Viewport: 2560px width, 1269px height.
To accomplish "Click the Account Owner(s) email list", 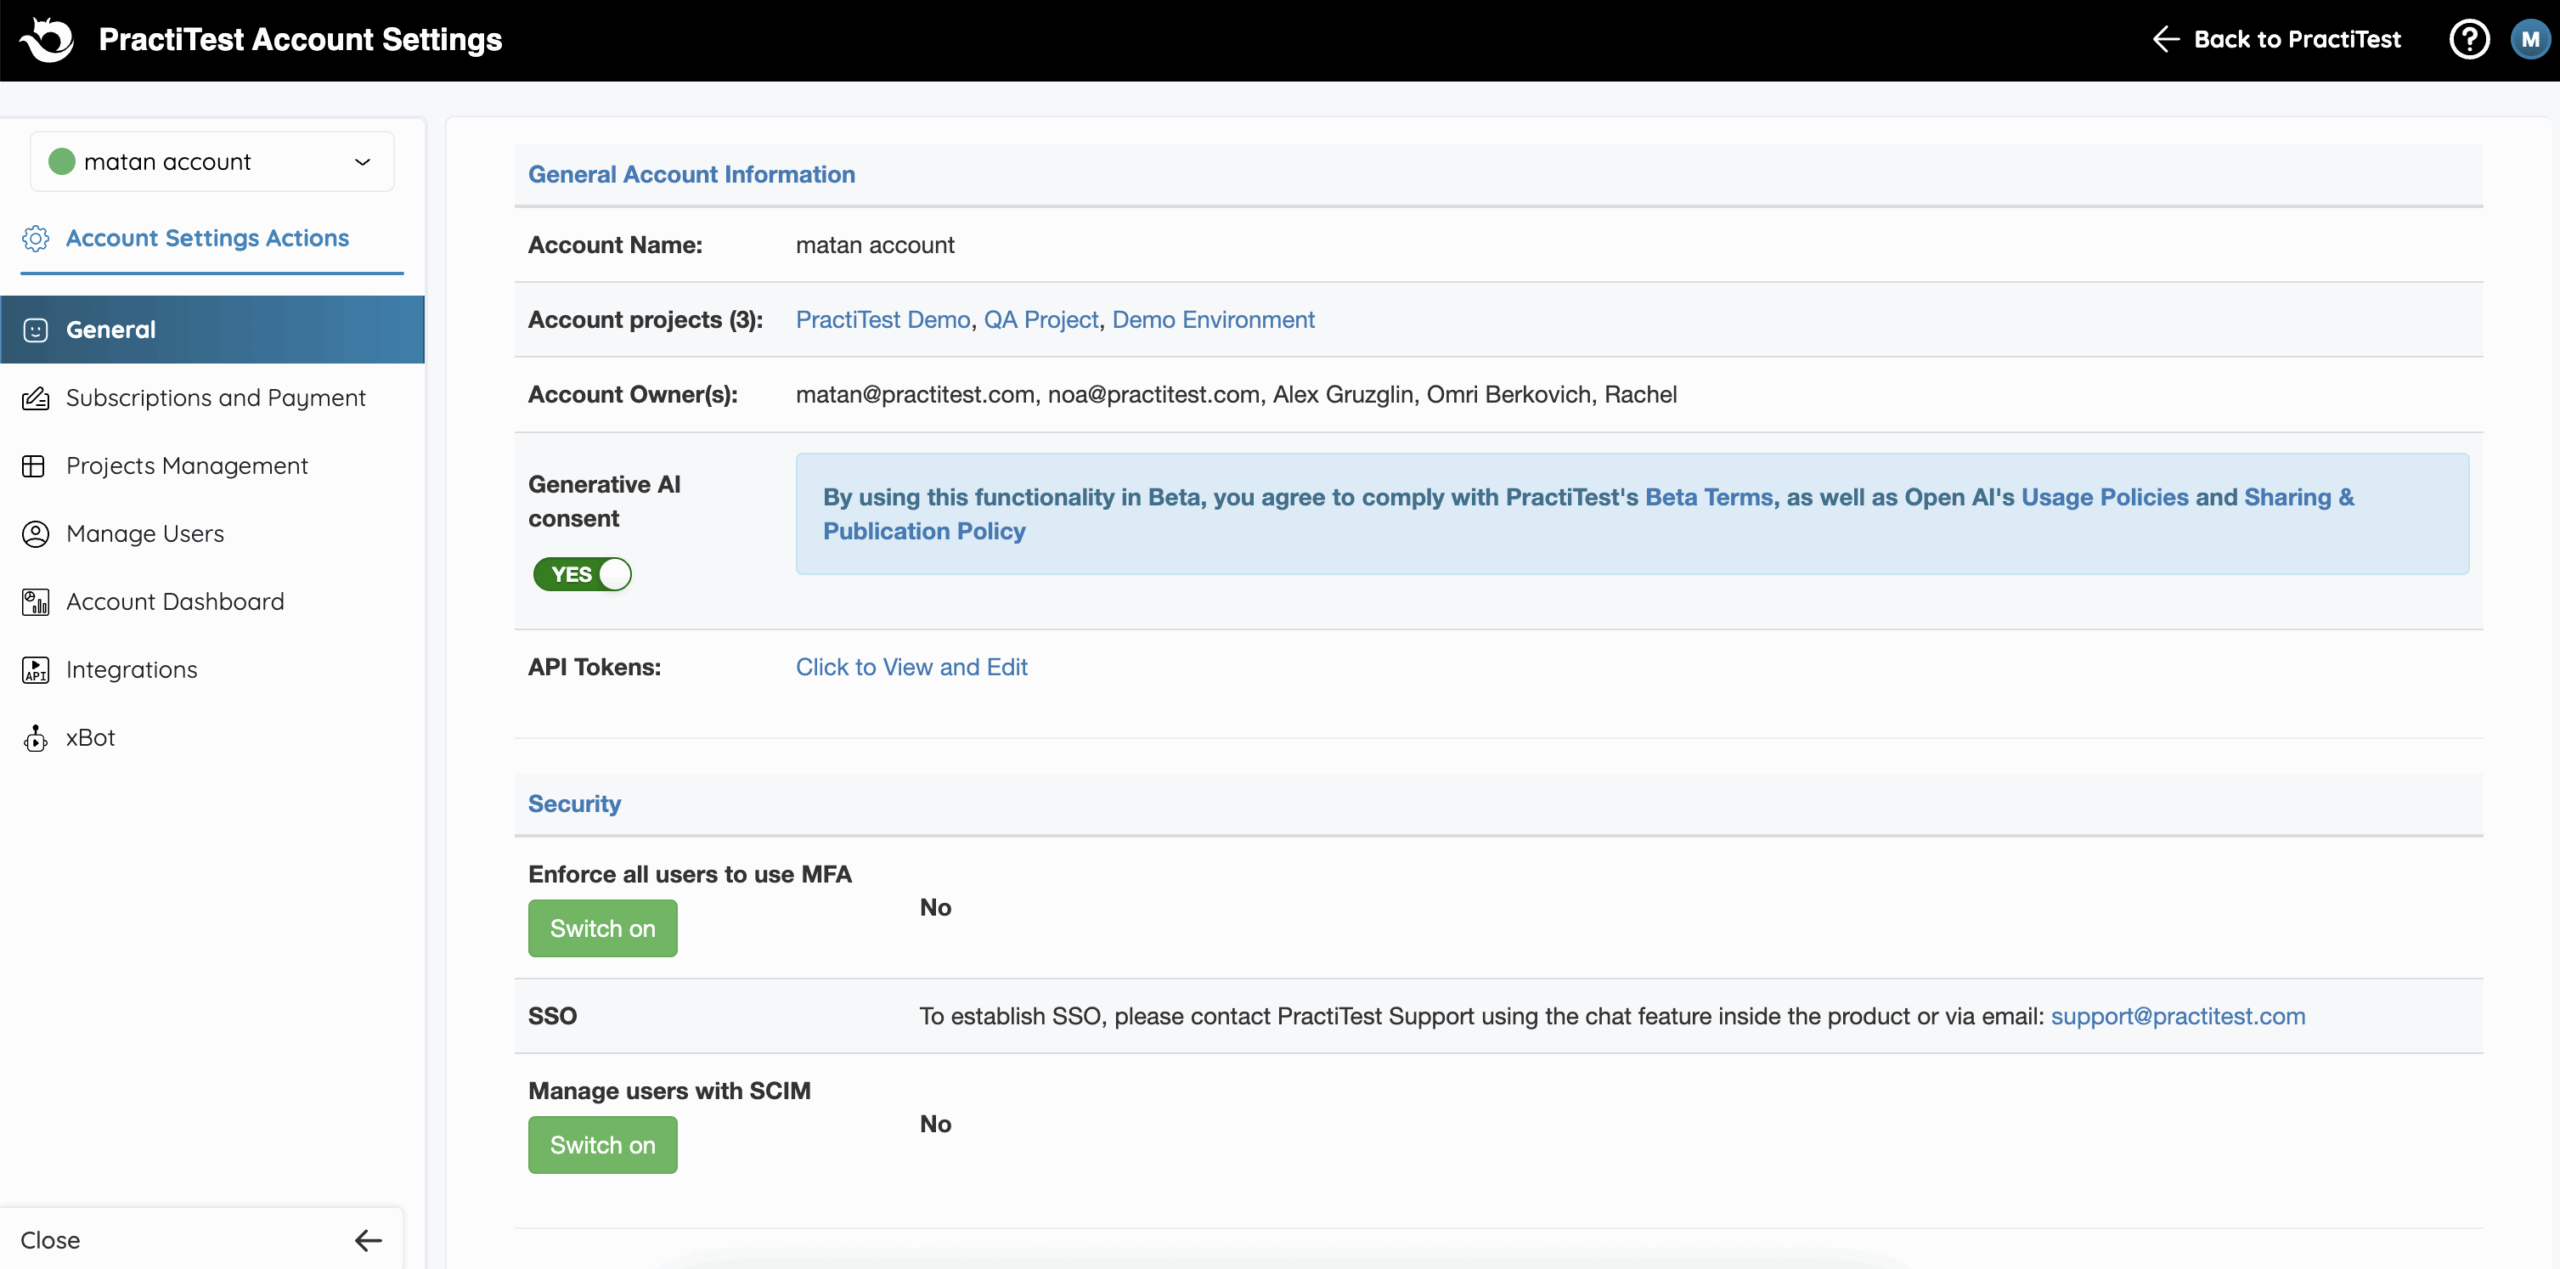I will 1236,395.
